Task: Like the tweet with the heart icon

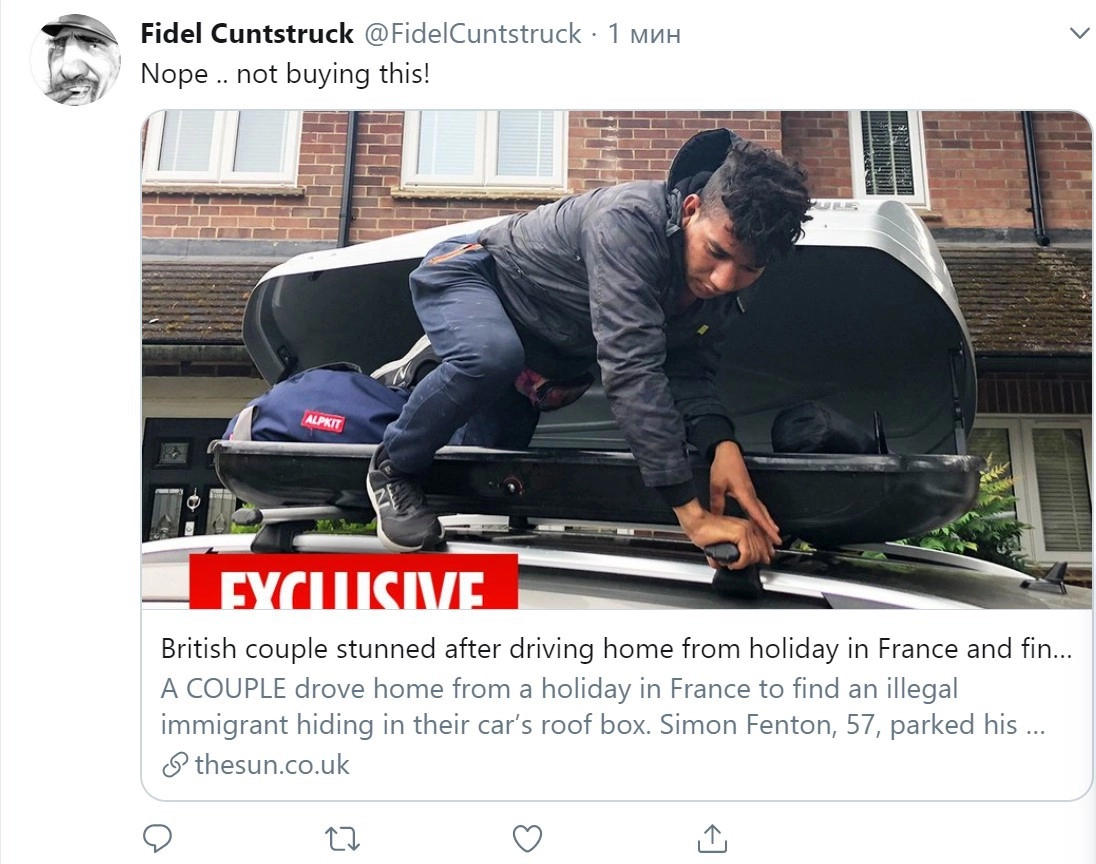Action: [x=527, y=837]
